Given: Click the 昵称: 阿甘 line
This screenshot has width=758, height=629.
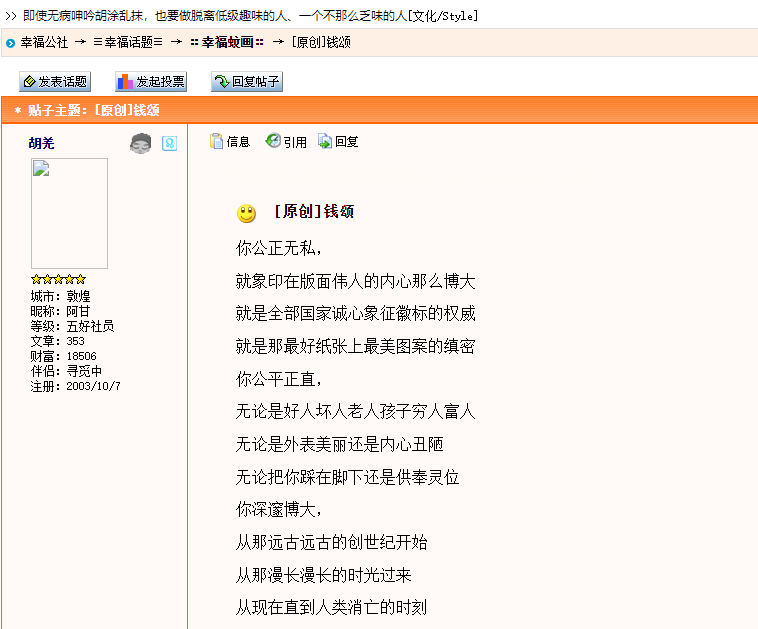Looking at the screenshot, I should point(60,311).
